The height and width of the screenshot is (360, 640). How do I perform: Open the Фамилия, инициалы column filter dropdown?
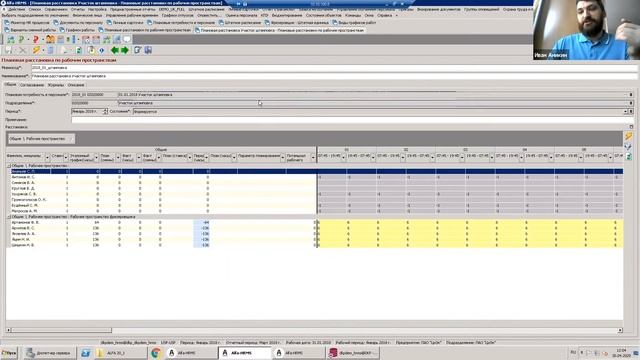pos(47,157)
